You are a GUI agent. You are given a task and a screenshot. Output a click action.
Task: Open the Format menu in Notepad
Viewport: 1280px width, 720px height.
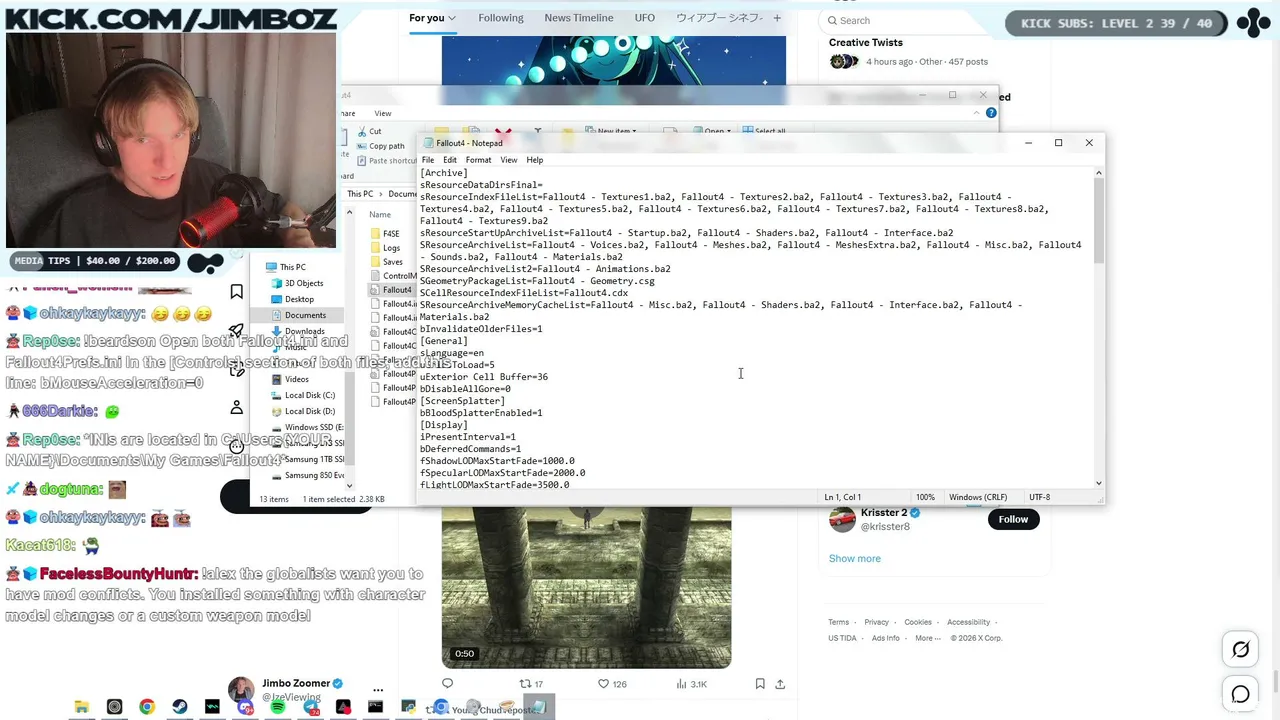click(x=478, y=160)
